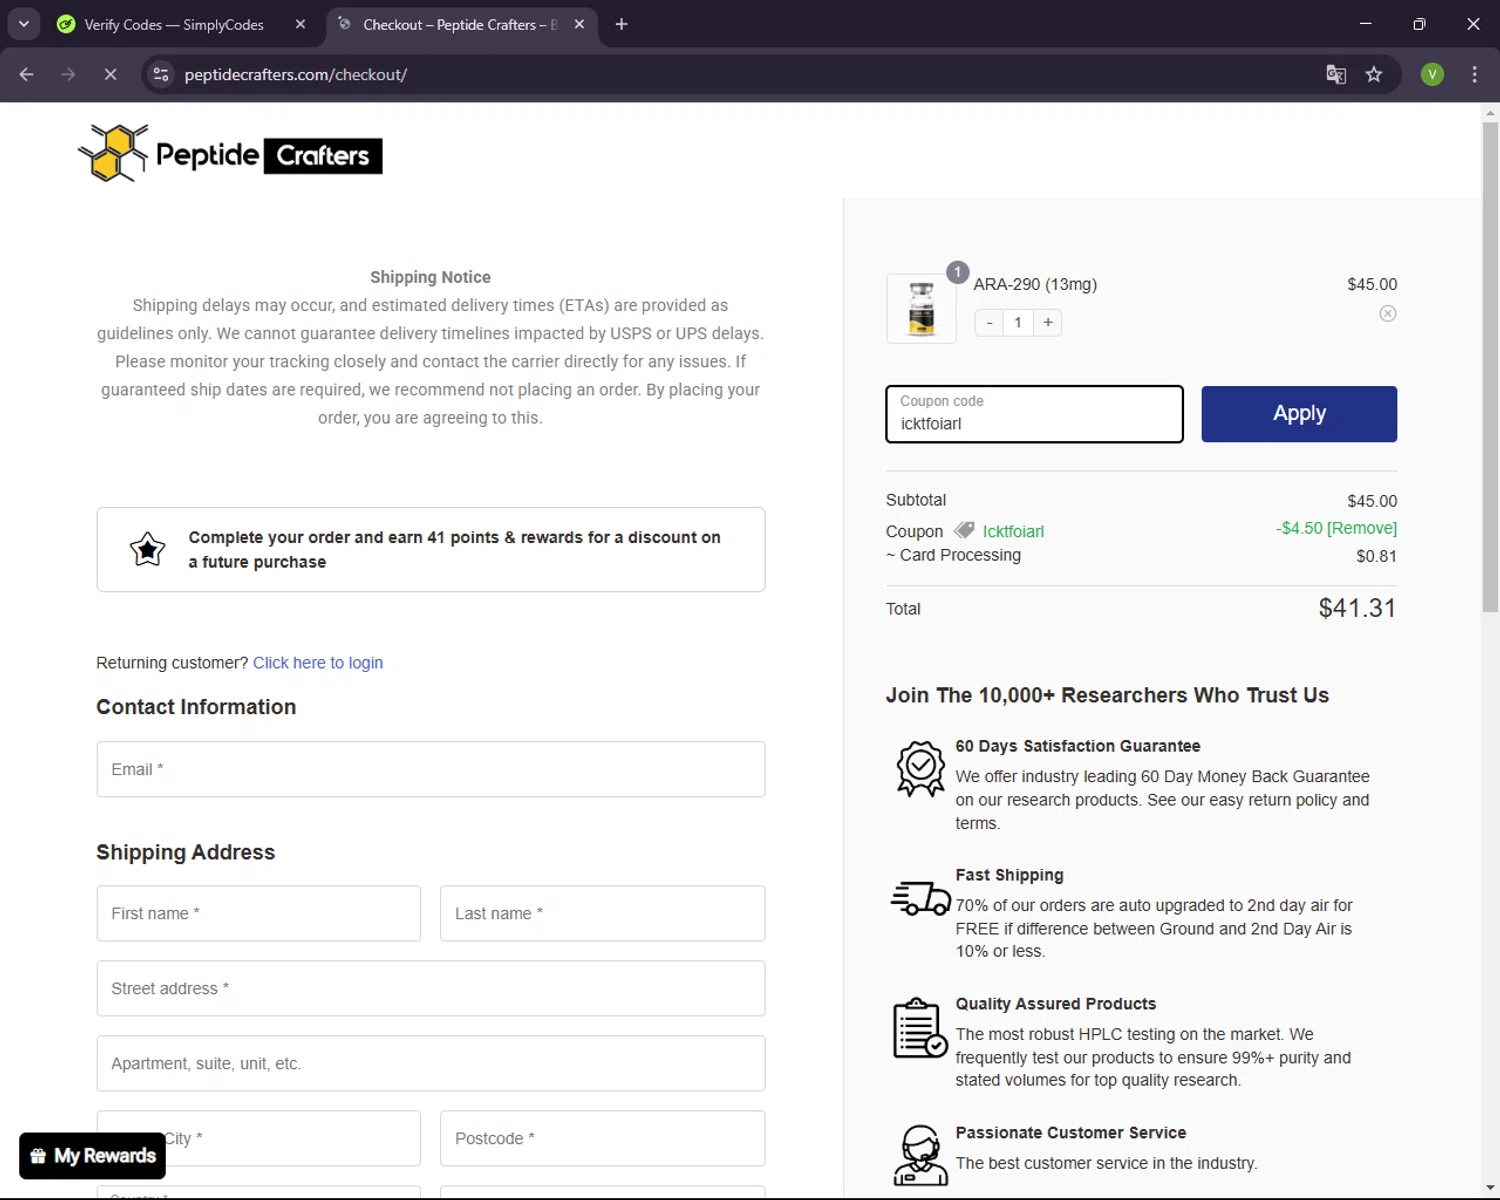
Task: Click the Passionate Customer Service headset icon
Action: 920,1155
